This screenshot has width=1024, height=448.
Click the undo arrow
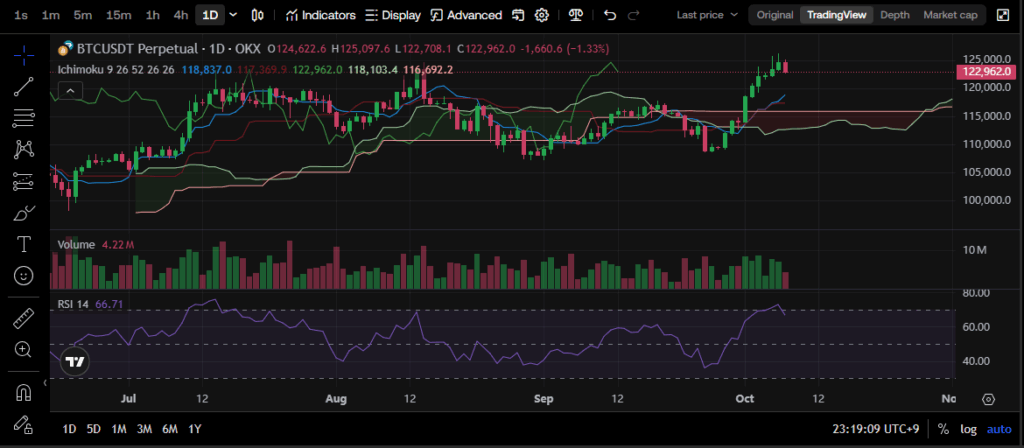610,15
